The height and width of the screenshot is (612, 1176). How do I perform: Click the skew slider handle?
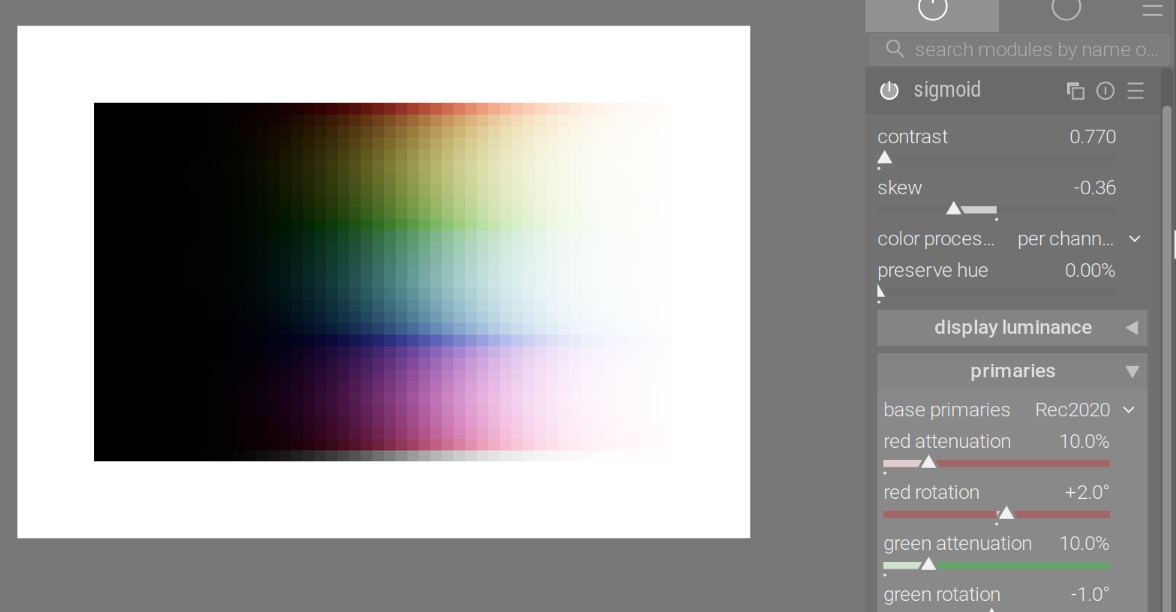point(954,209)
